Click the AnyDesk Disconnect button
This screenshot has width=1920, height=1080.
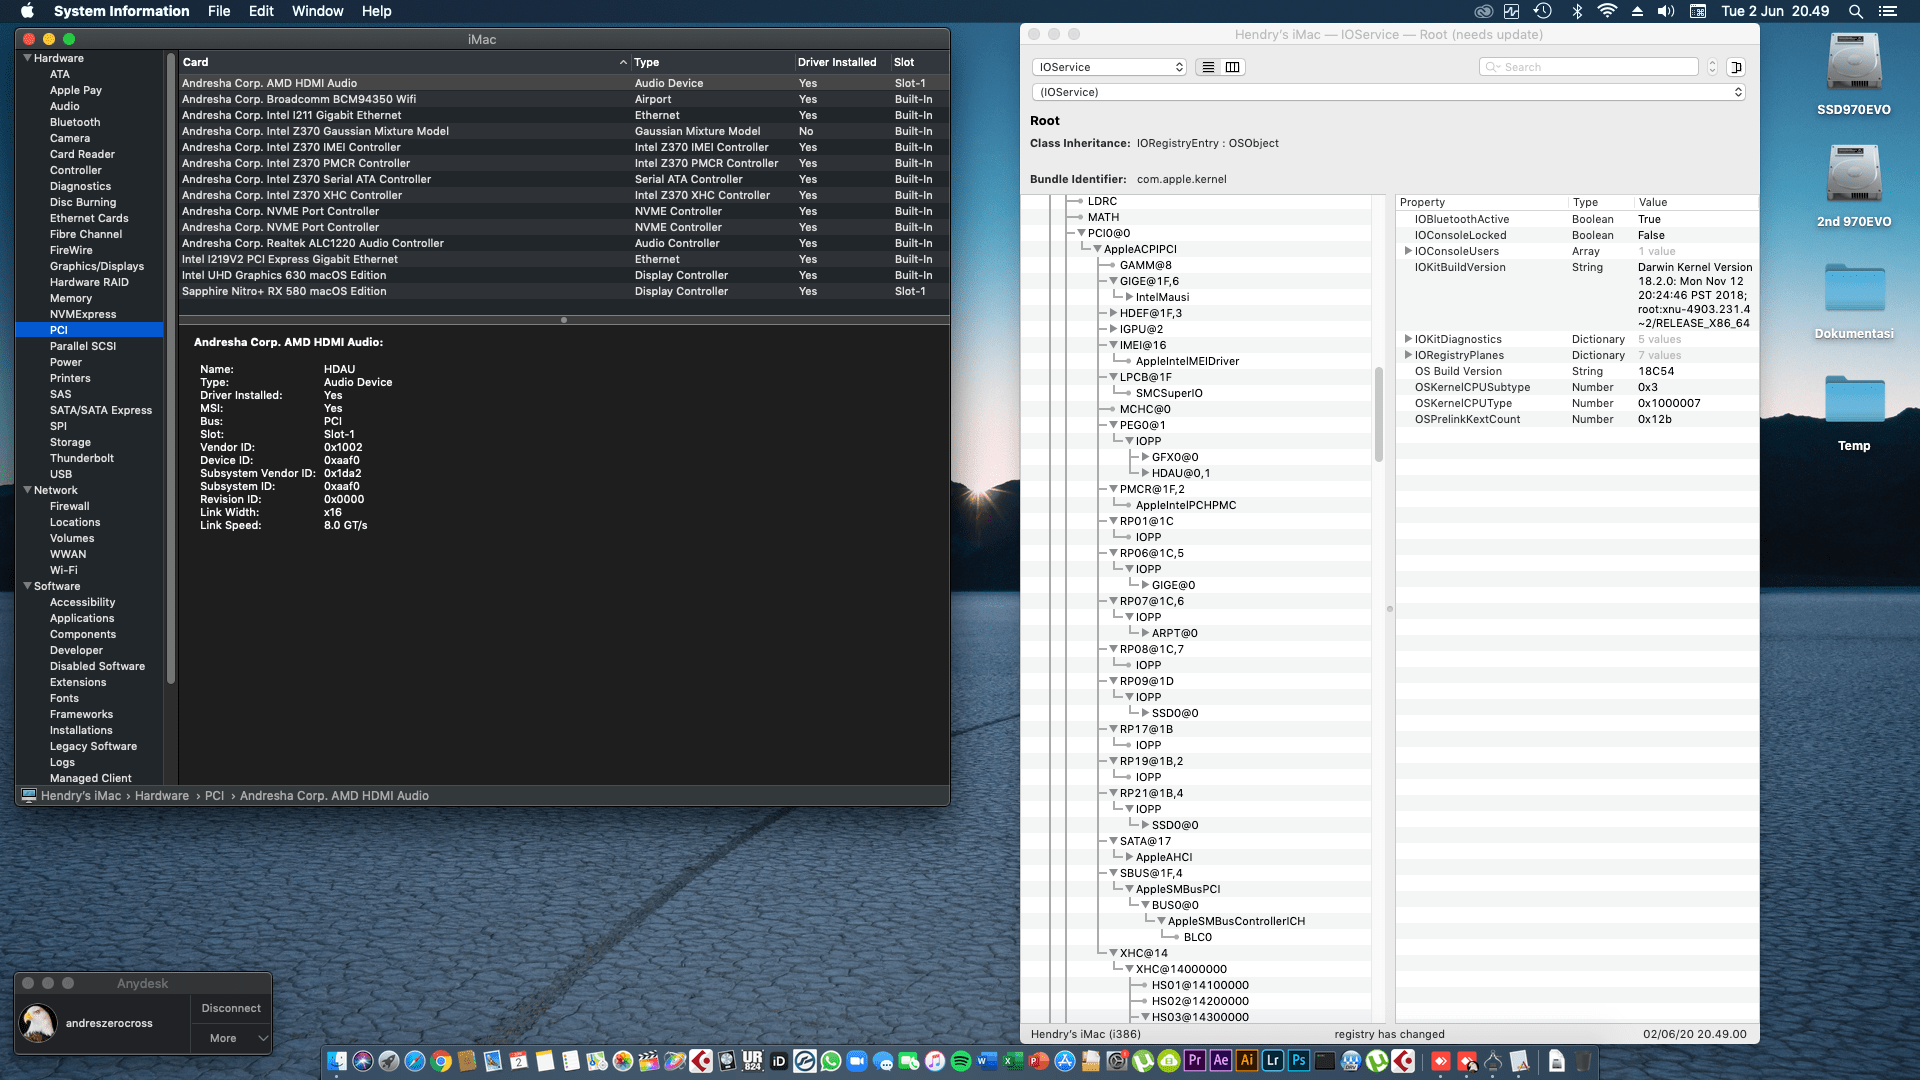(231, 1008)
